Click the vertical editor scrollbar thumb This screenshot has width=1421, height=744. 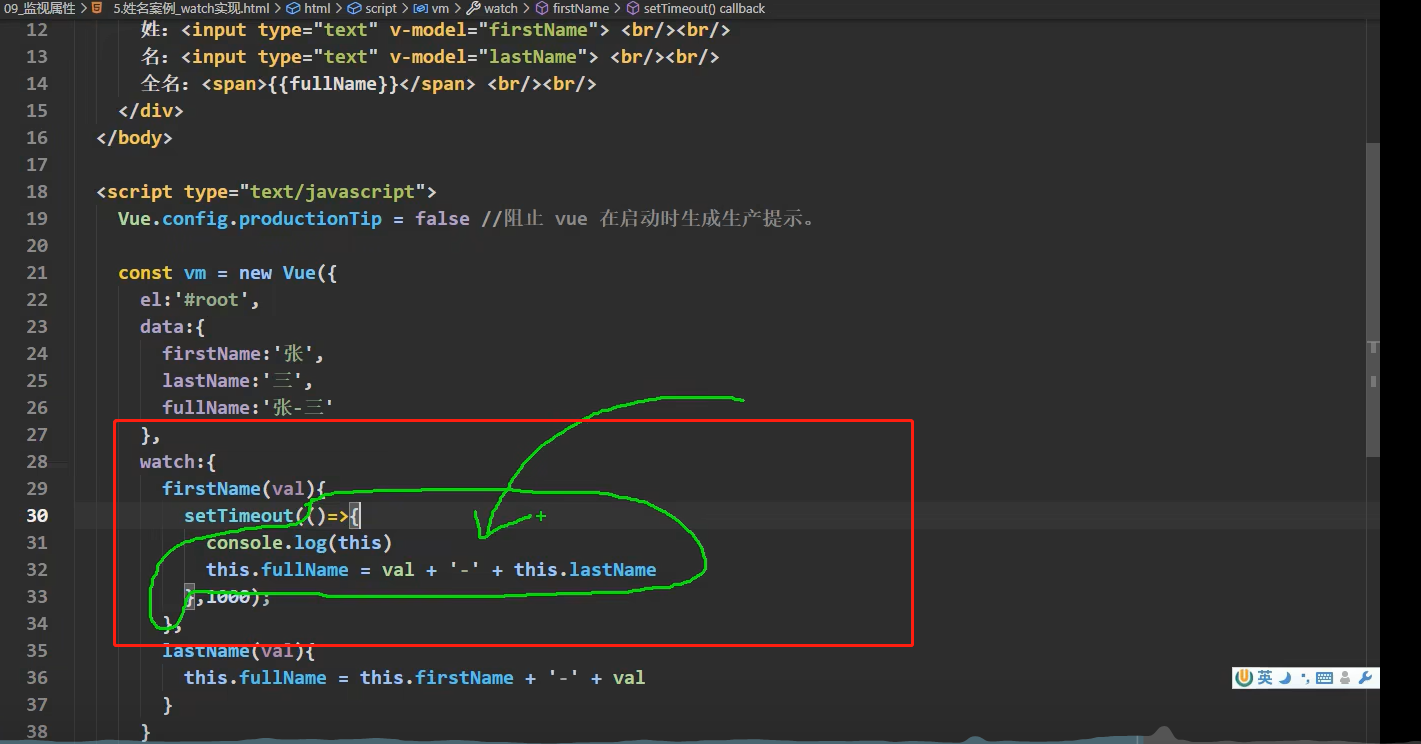[1373, 300]
